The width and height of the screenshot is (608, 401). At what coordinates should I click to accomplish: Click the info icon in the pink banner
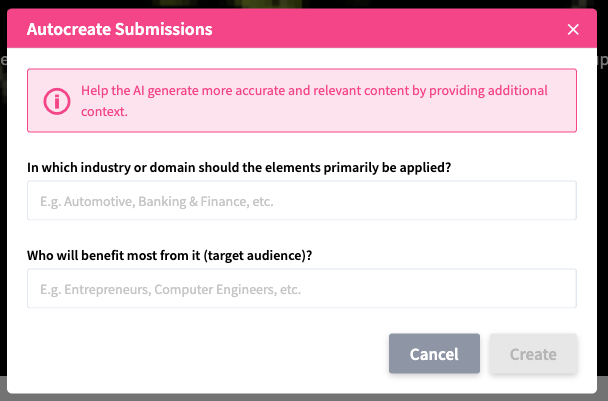click(58, 100)
